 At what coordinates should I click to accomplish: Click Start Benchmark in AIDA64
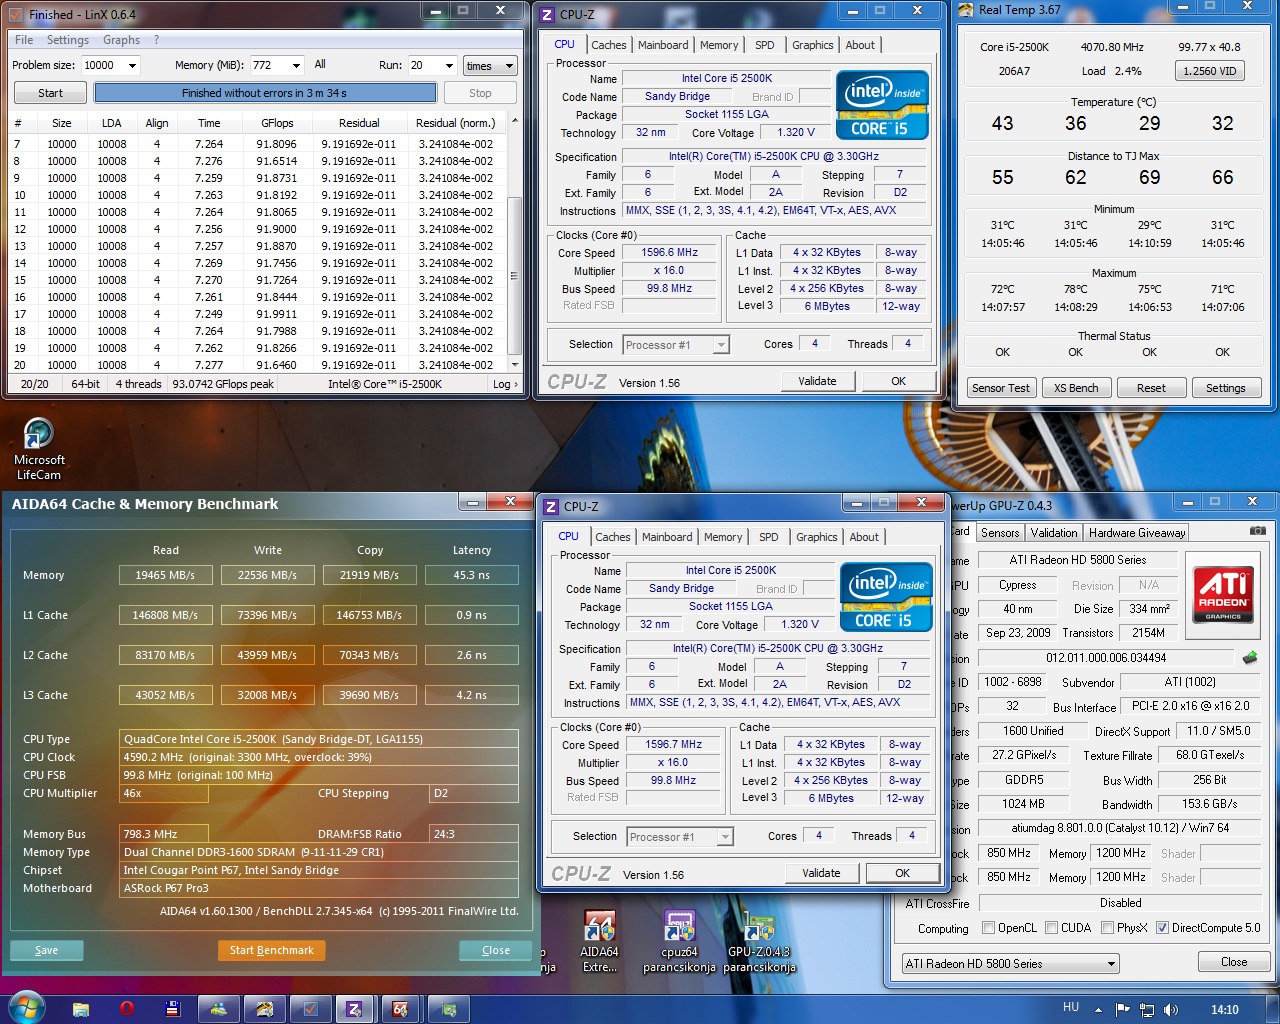click(x=271, y=950)
